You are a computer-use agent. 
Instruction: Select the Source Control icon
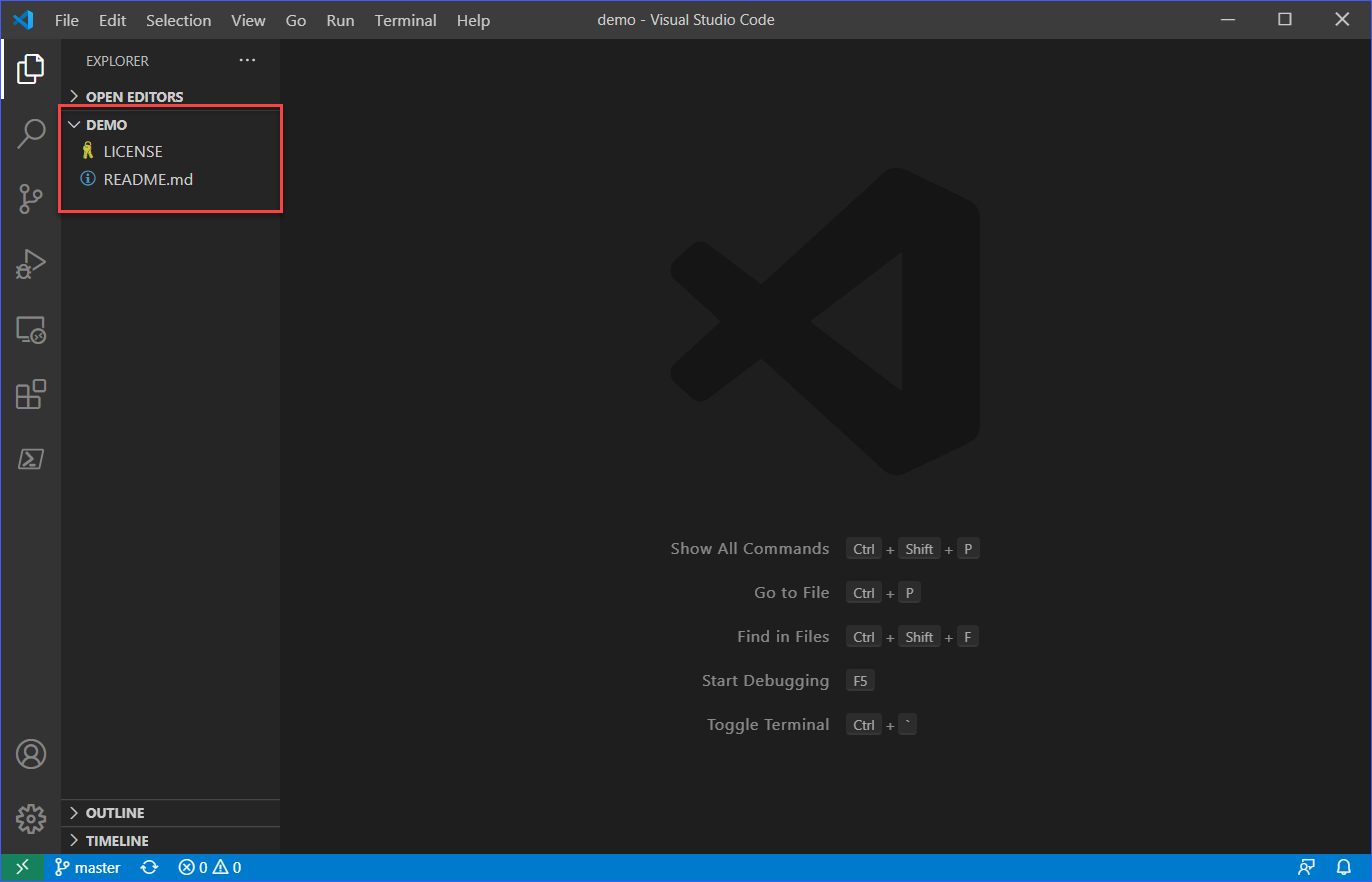tap(31, 198)
